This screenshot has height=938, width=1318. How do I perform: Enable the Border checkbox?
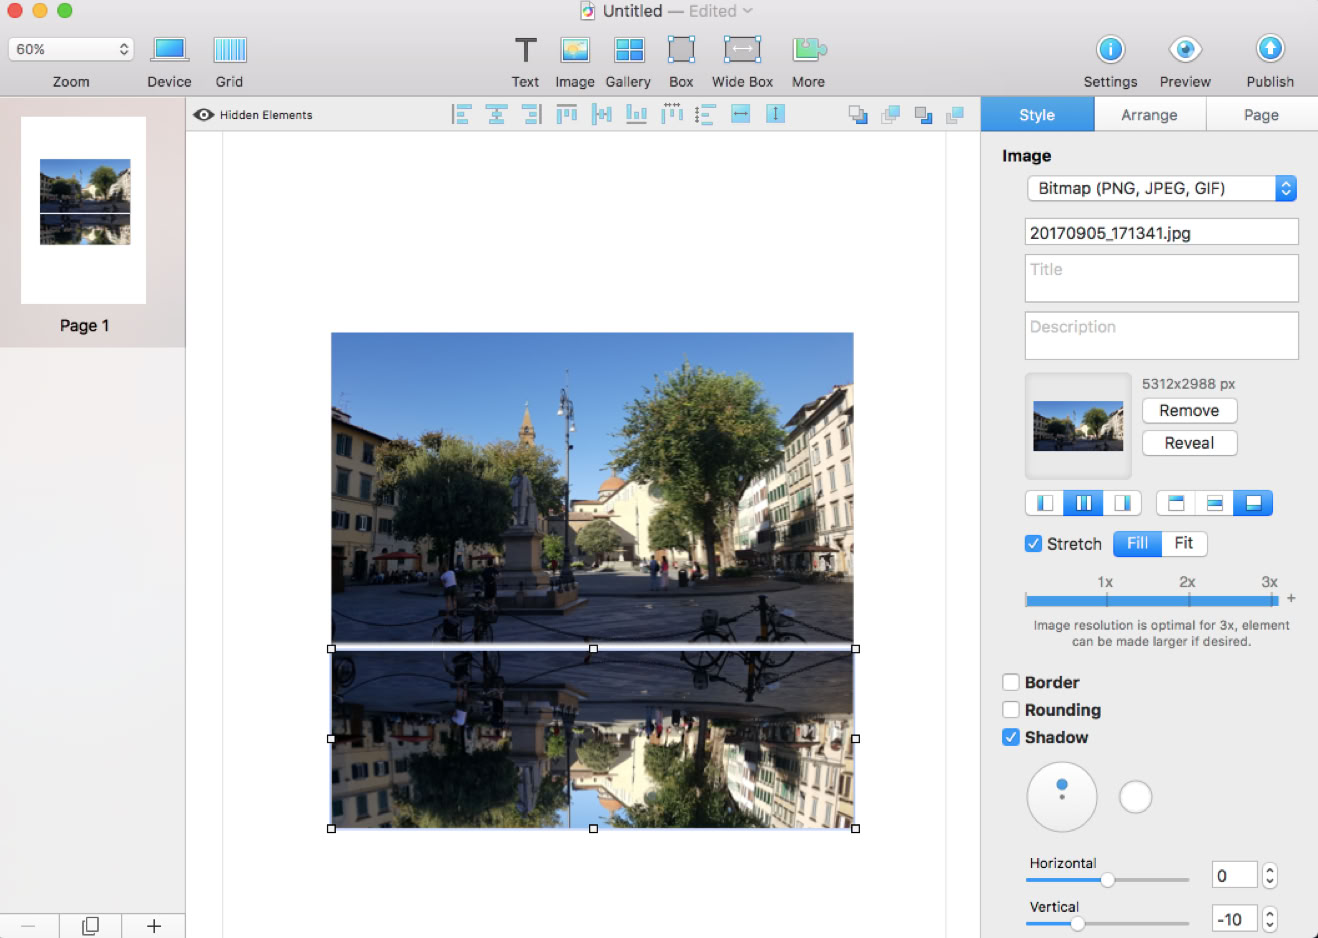coord(1011,682)
